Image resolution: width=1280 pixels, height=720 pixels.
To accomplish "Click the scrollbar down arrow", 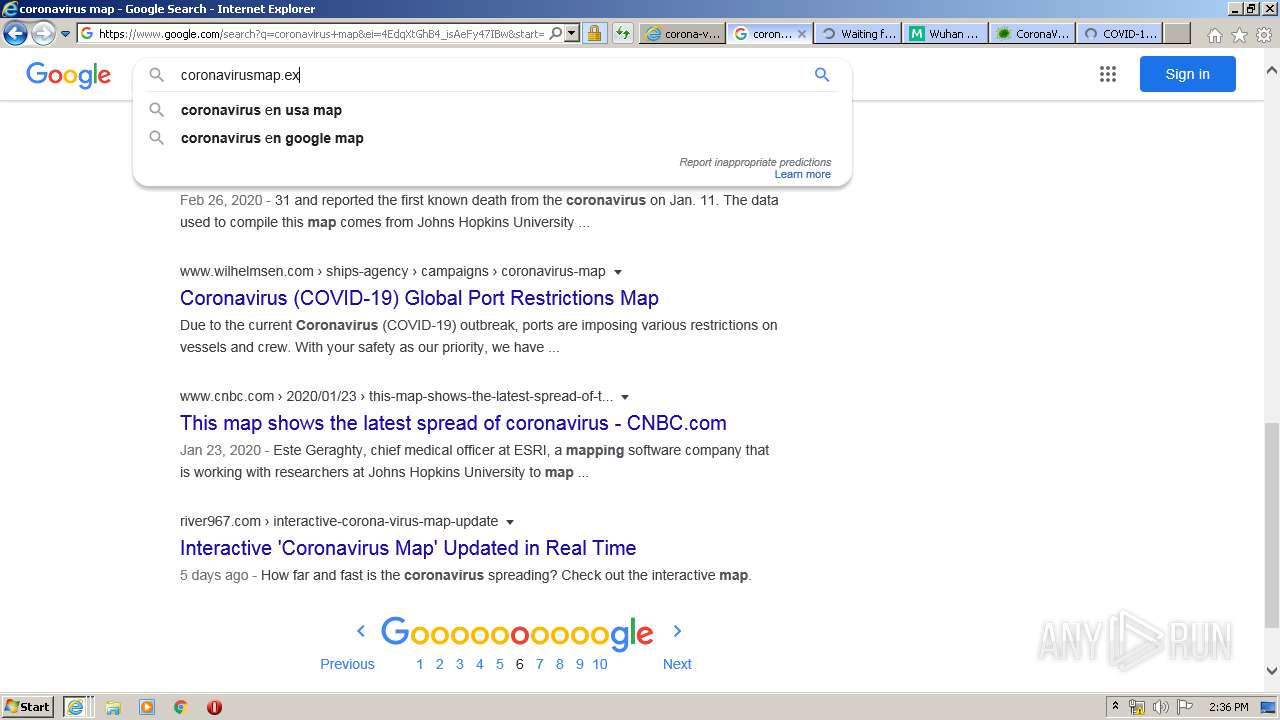I will tap(1271, 672).
